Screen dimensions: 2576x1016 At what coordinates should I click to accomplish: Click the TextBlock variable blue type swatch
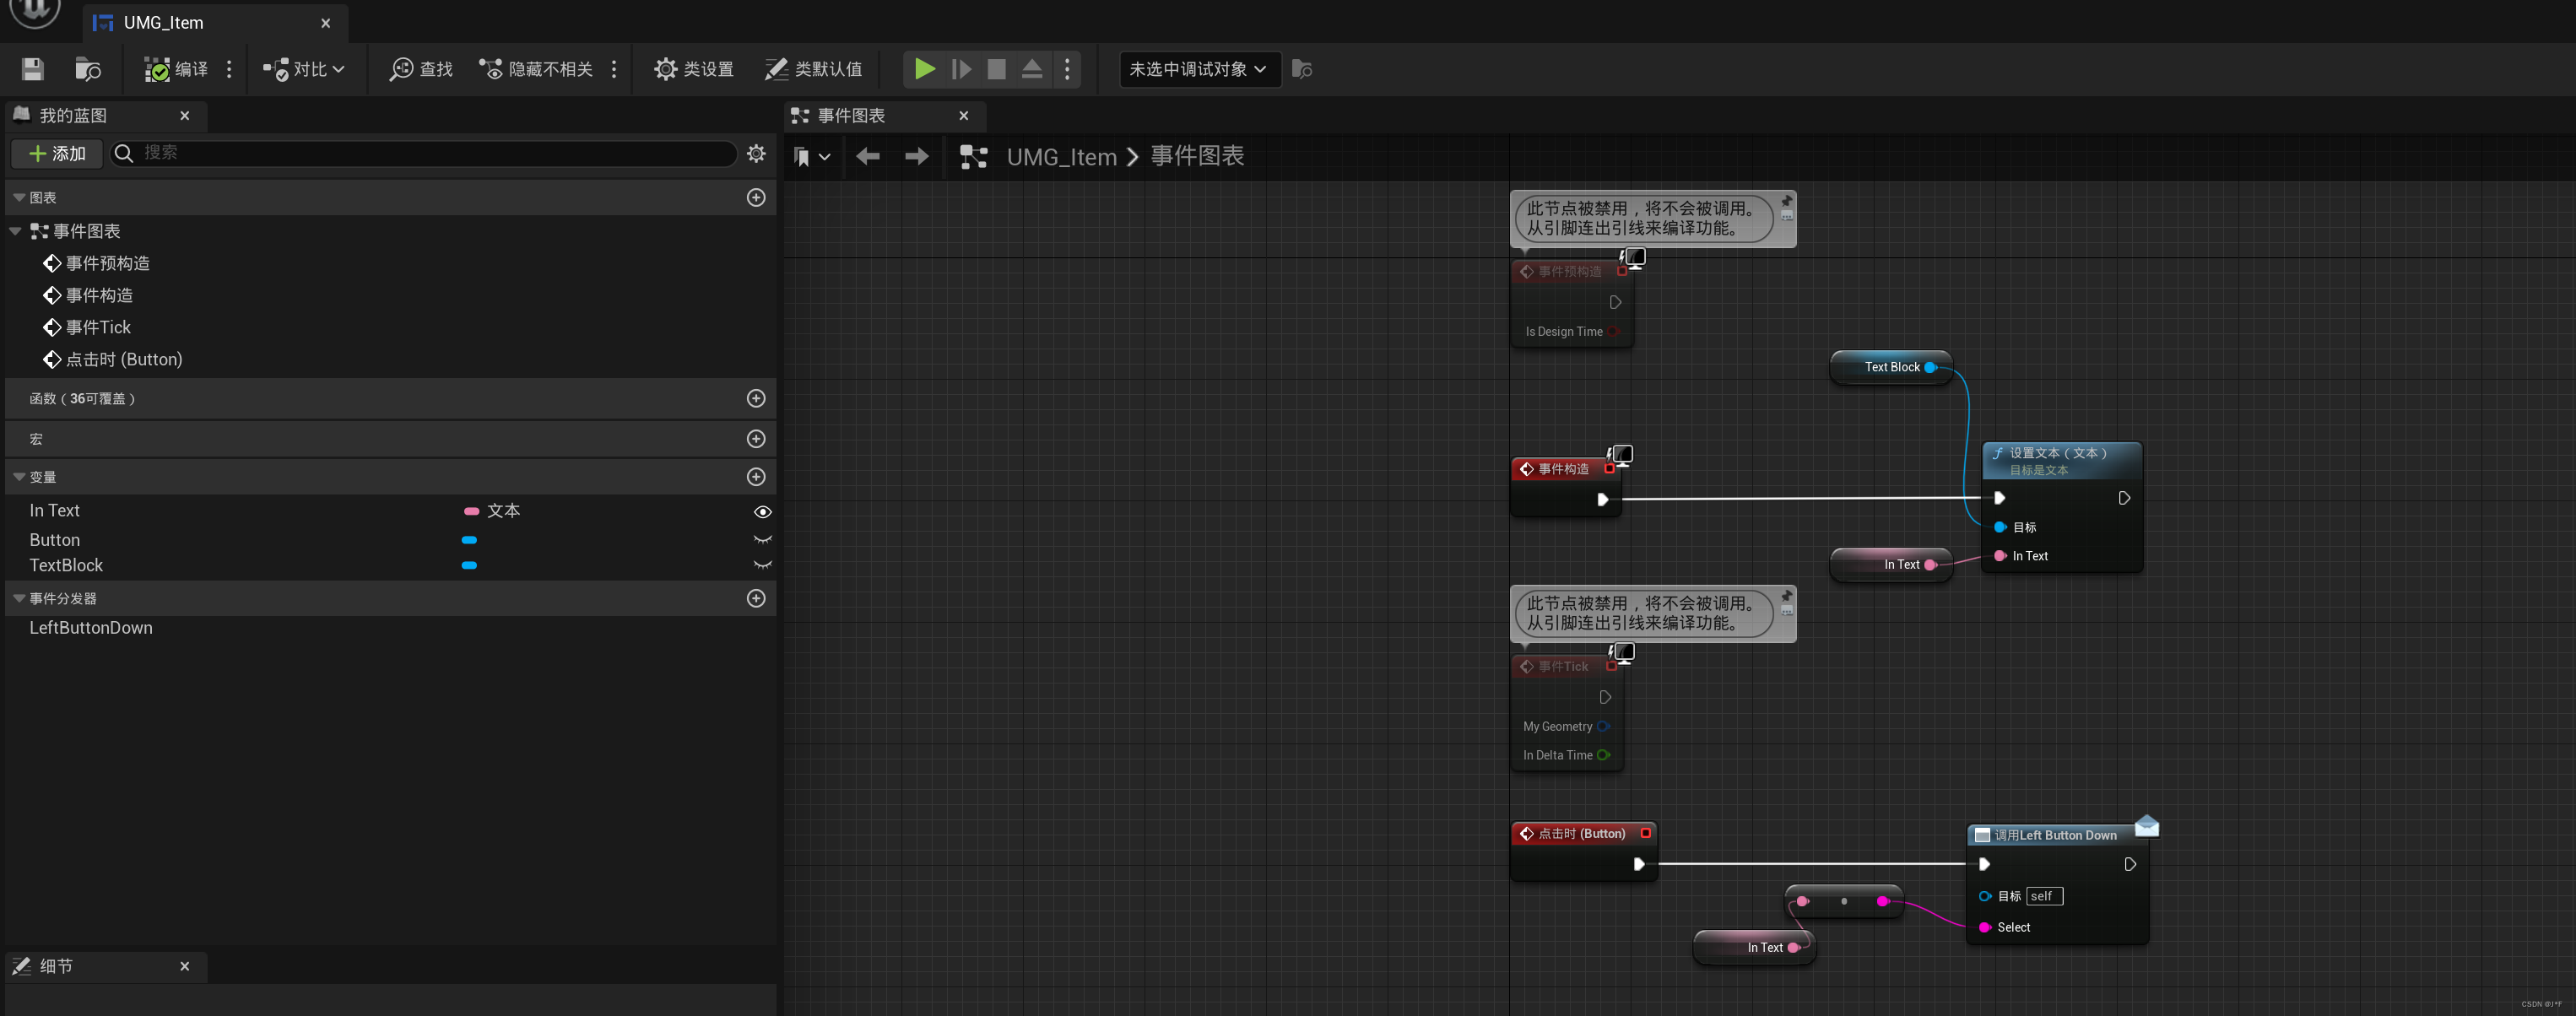coord(469,565)
